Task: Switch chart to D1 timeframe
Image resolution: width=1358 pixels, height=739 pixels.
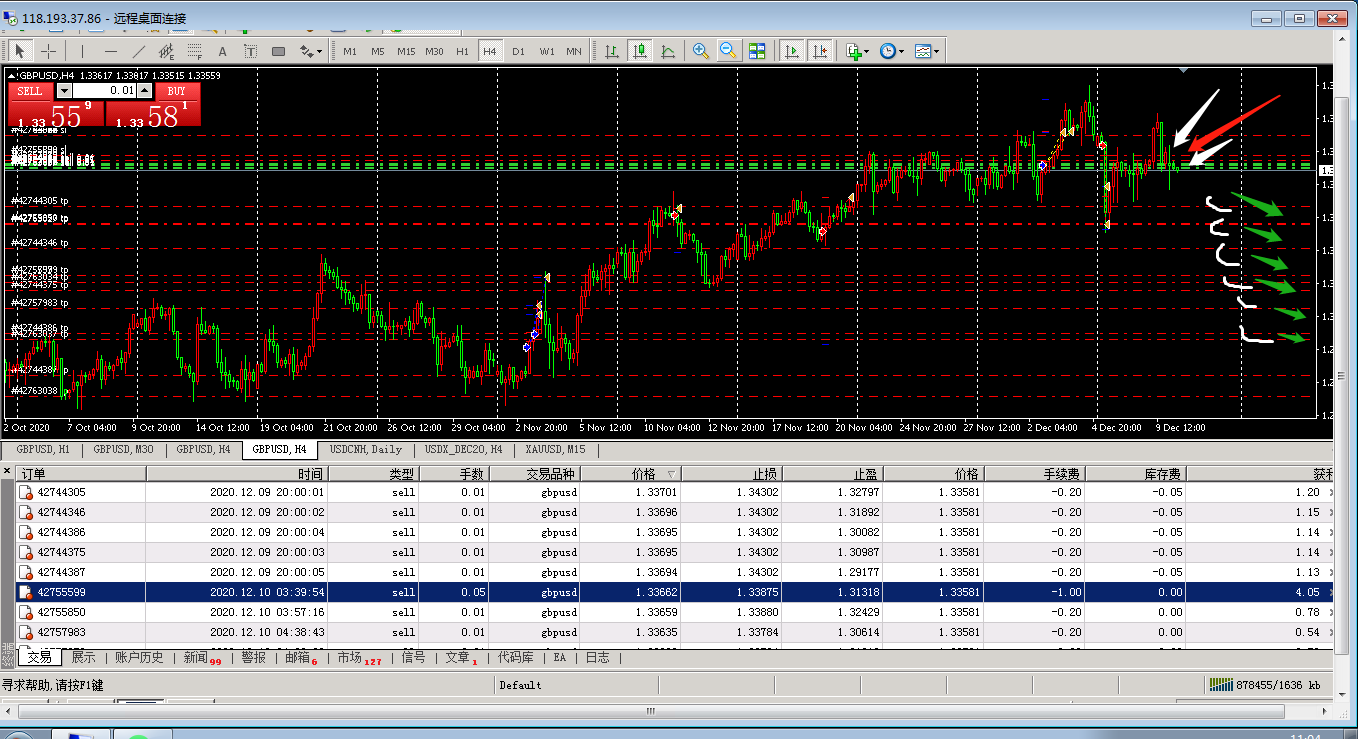Action: 518,51
